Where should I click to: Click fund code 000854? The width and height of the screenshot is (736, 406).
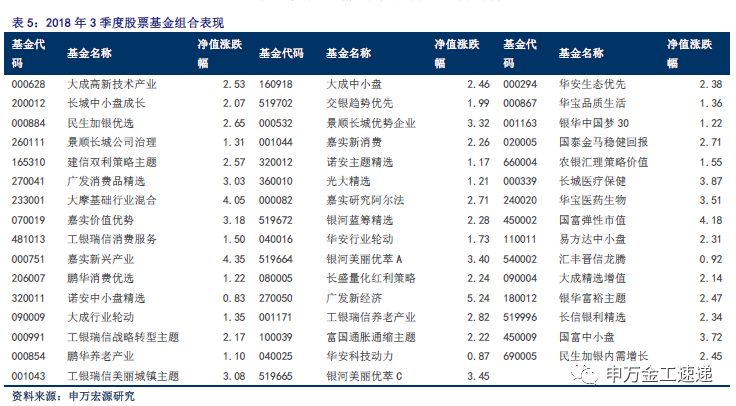point(29,356)
